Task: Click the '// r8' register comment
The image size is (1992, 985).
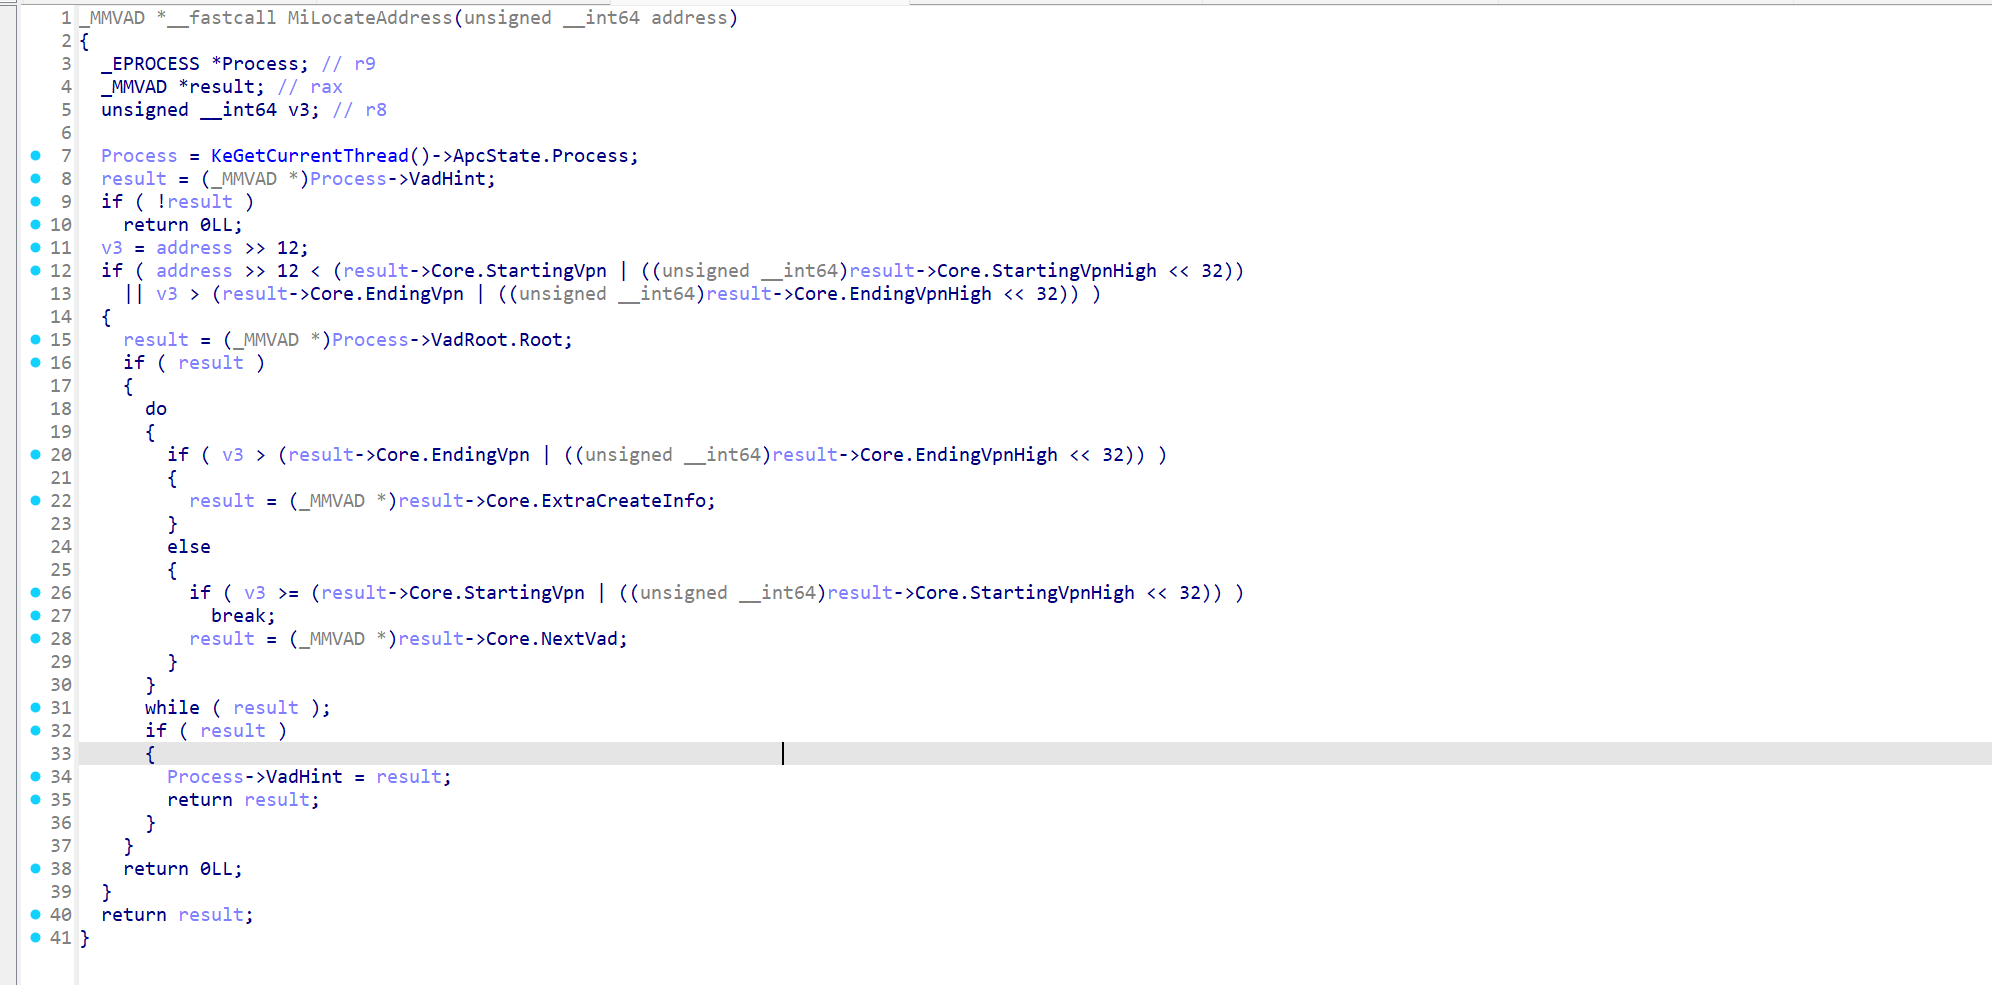Action: tap(360, 110)
